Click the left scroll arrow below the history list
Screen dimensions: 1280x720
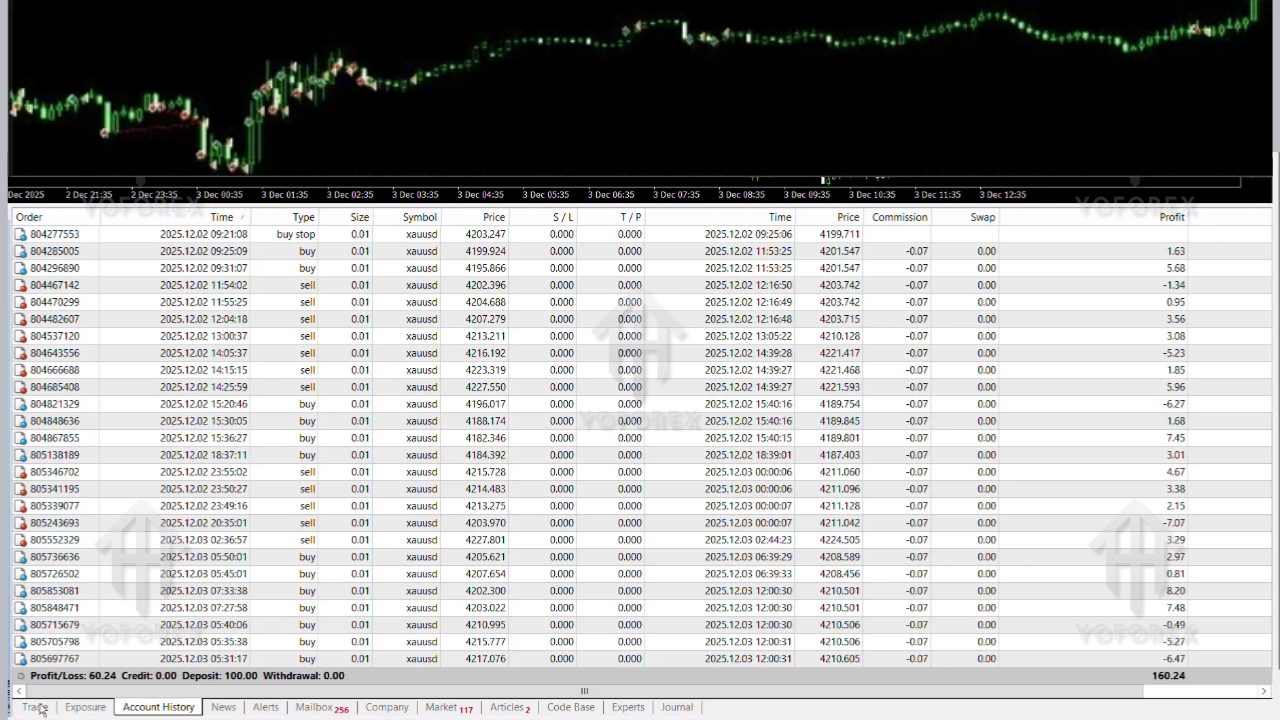pyautogui.click(x=18, y=691)
